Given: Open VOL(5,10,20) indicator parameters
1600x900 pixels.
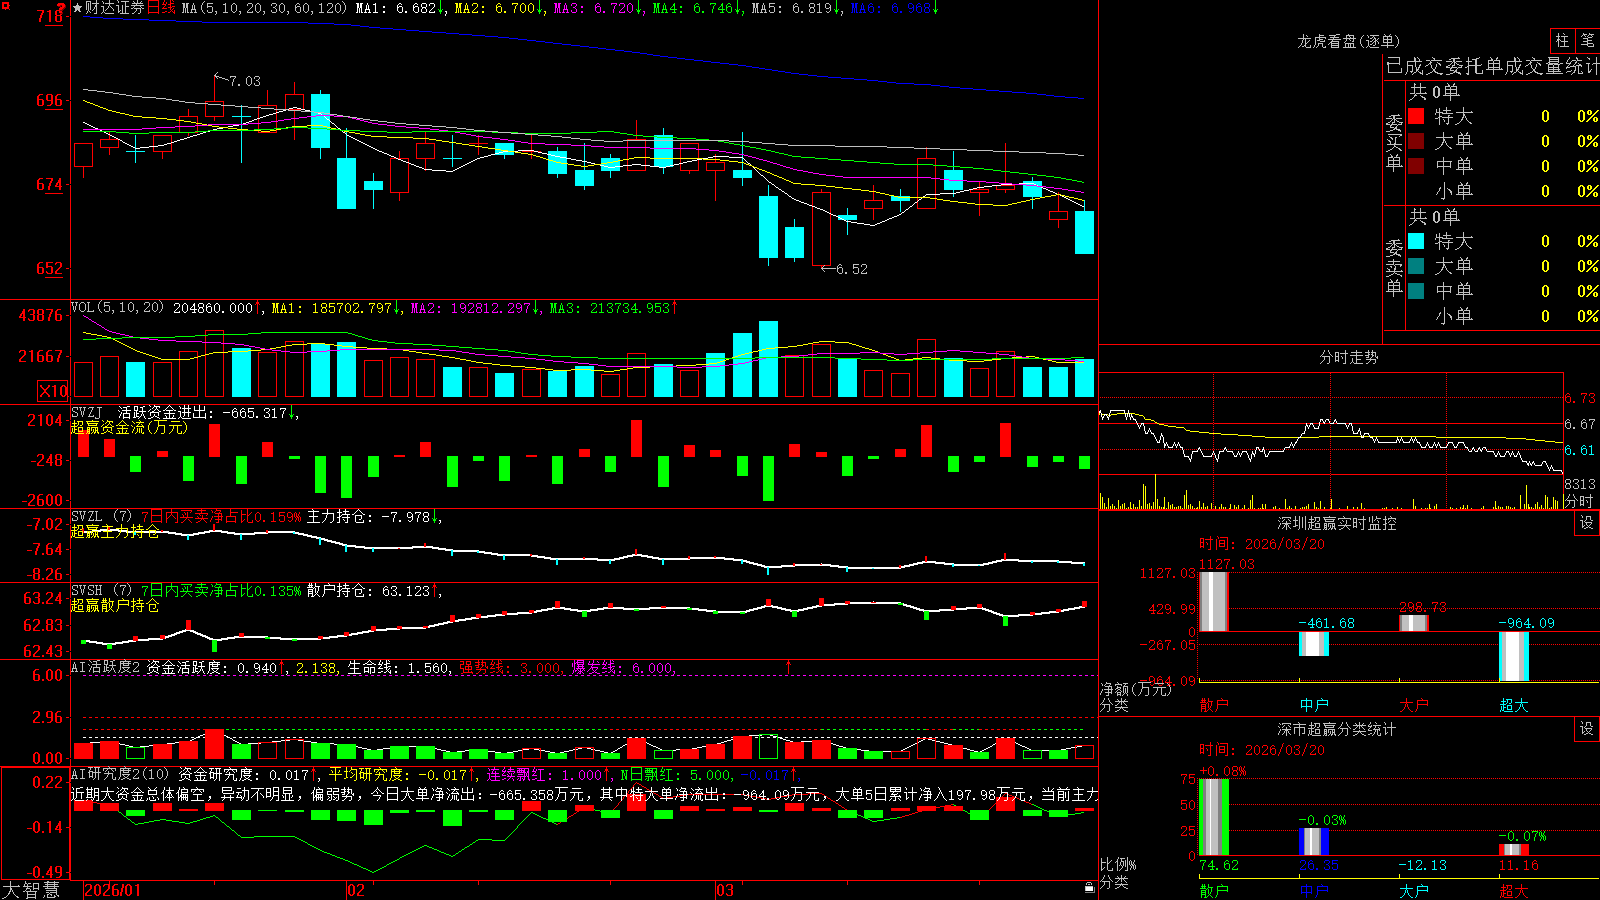Looking at the screenshot, I should coord(117,308).
